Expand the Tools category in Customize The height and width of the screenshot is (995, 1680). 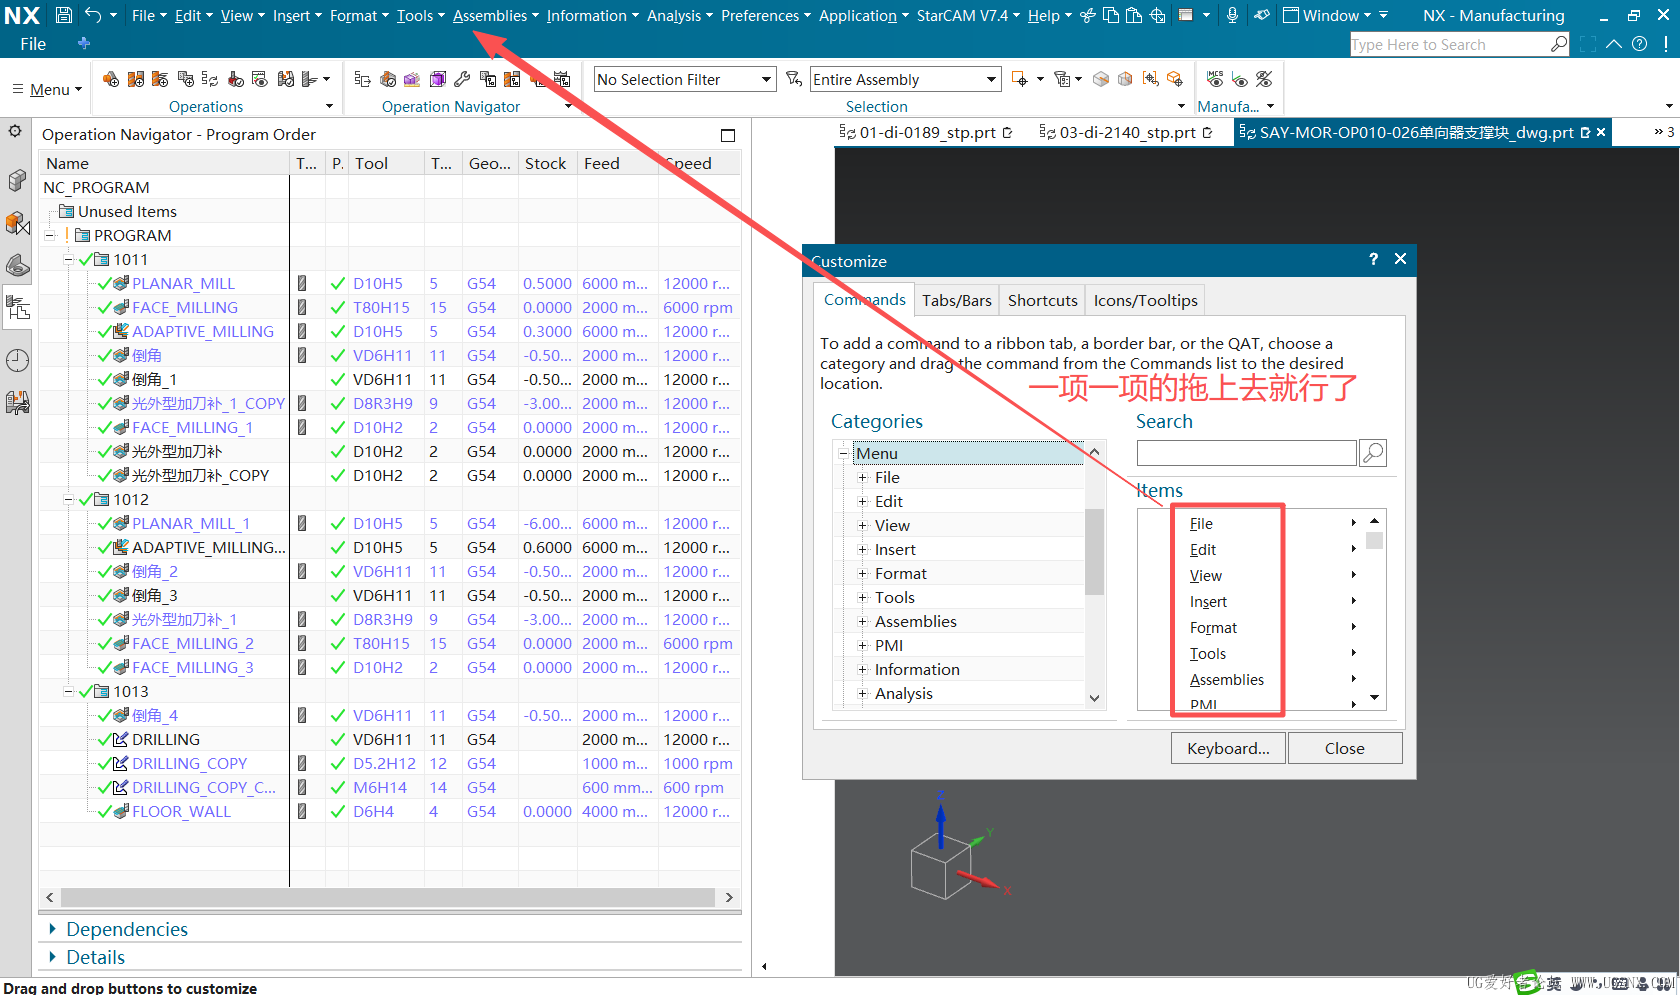click(x=862, y=598)
